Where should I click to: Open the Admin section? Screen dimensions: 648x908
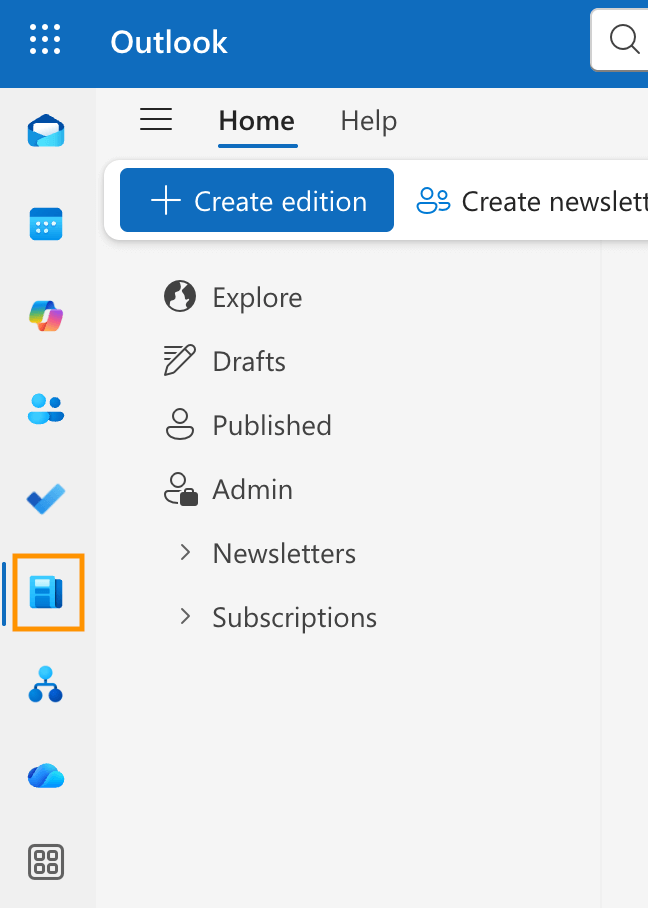tap(229, 490)
